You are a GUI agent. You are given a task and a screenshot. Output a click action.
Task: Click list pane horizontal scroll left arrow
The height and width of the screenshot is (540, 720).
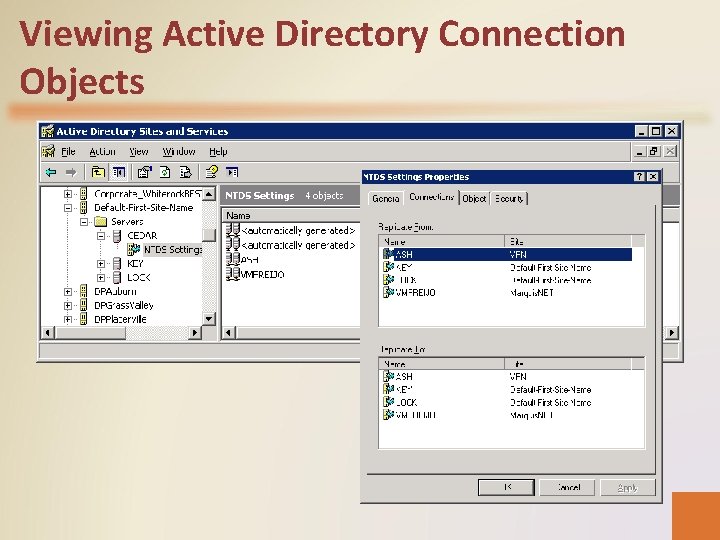click(229, 332)
